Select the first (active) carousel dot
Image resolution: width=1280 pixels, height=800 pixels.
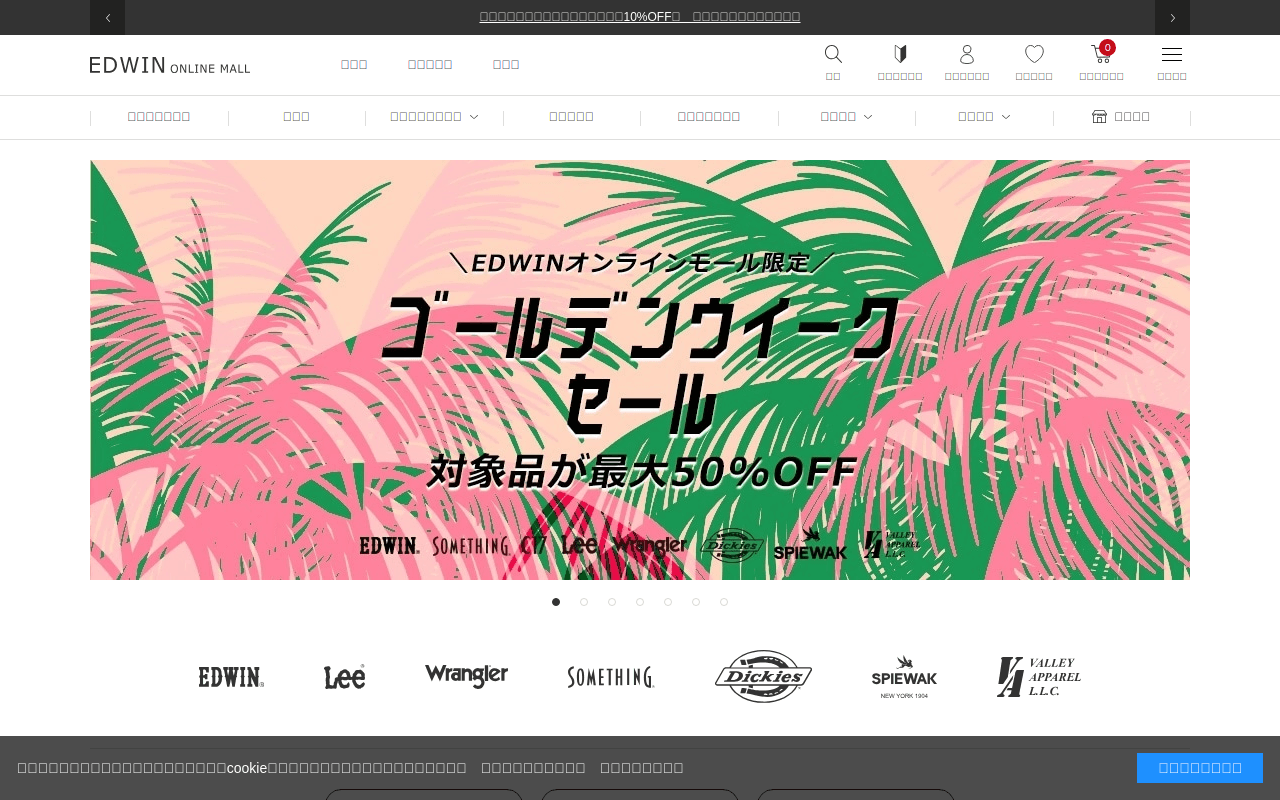pos(556,602)
